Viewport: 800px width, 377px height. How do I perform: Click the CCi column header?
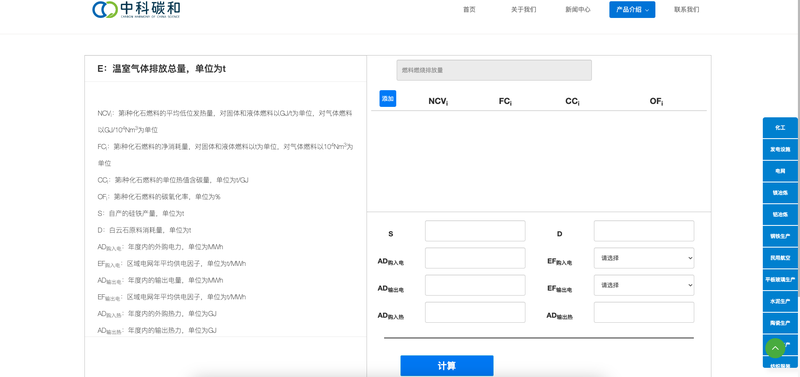pyautogui.click(x=572, y=102)
